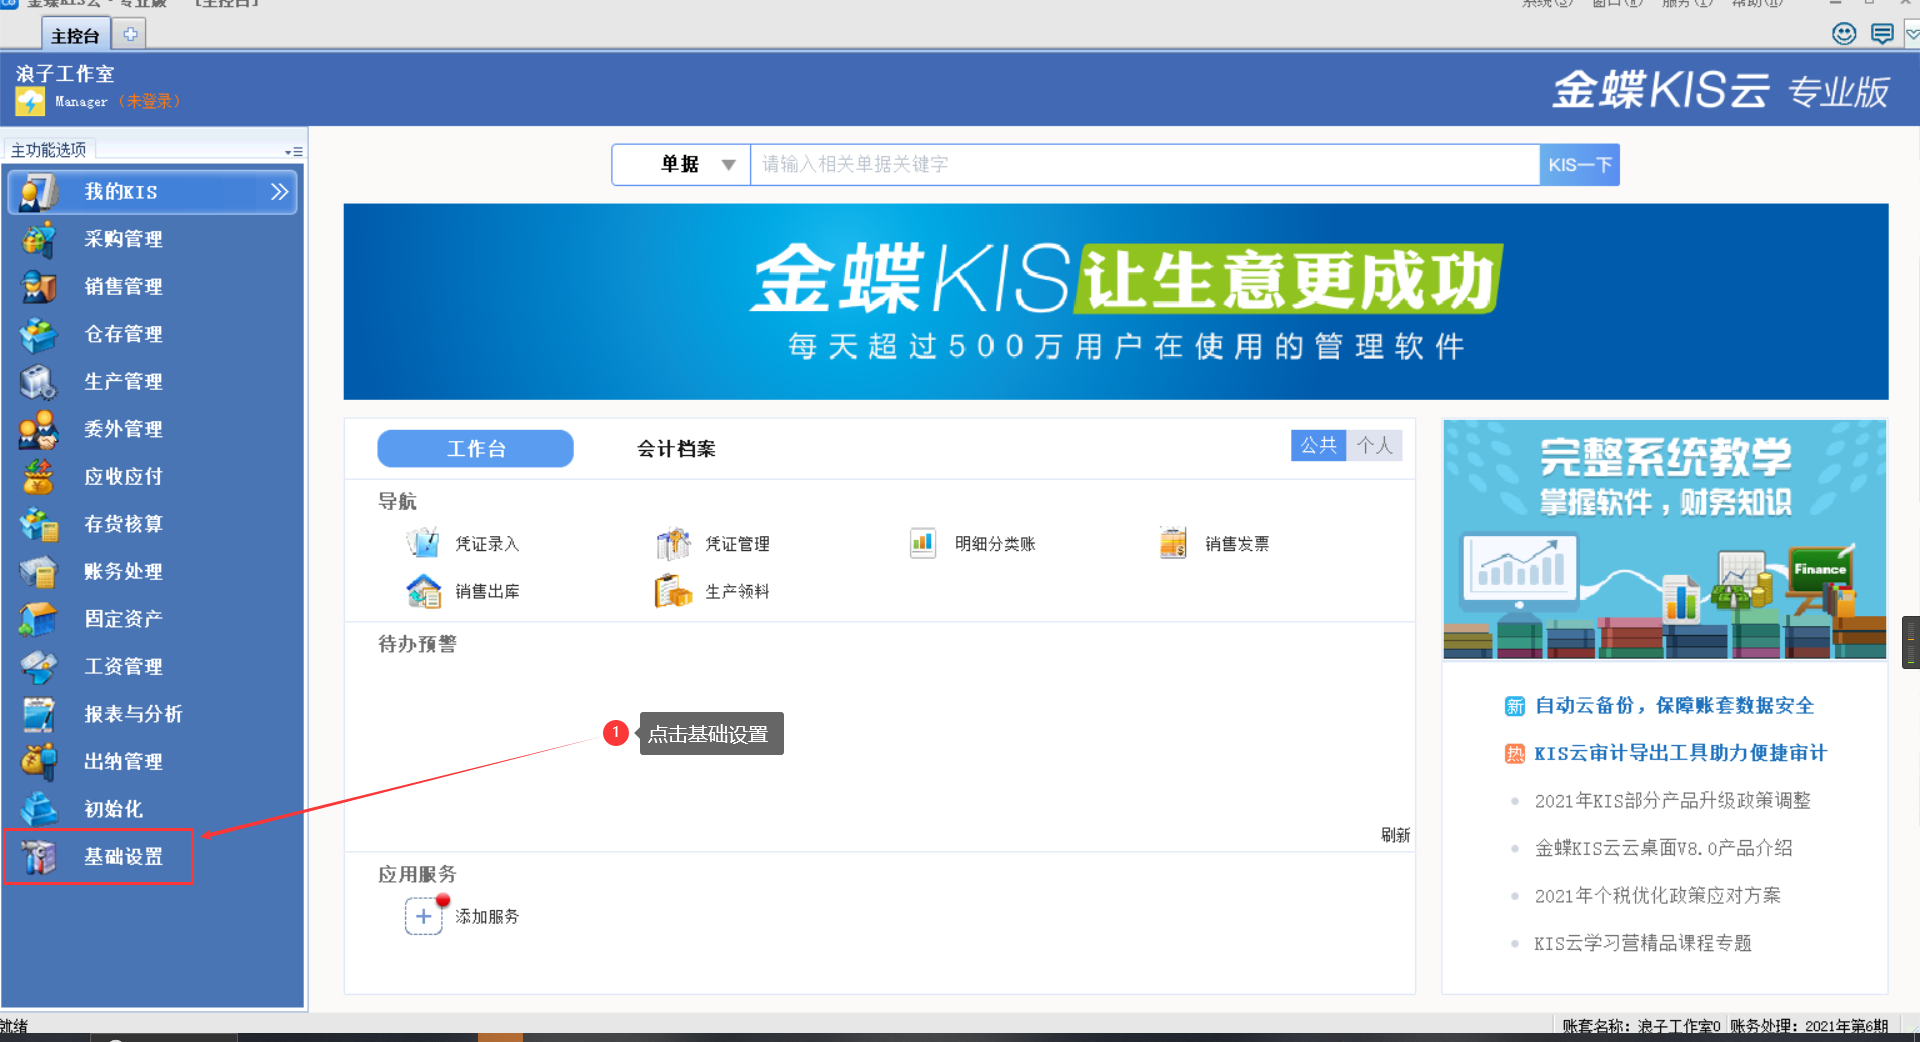Viewport: 1920px width, 1042px height.
Task: Open 账务处理 accounting icon
Action: click(38, 572)
